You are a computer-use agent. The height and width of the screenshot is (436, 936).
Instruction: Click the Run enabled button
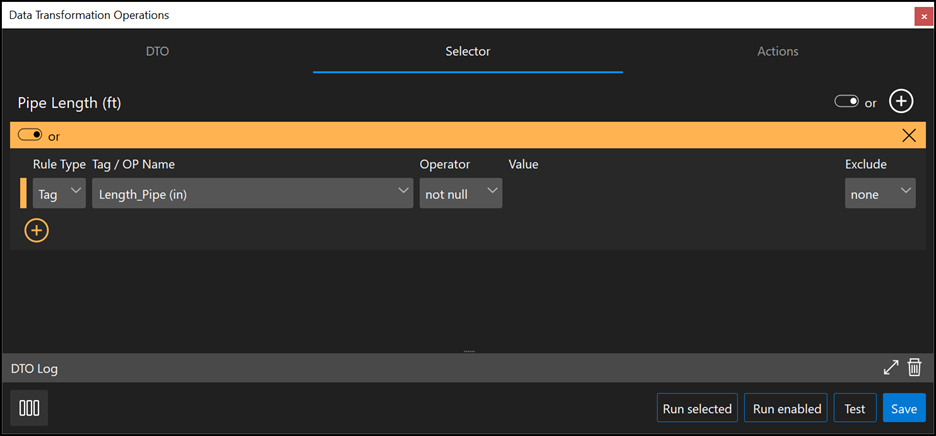786,408
